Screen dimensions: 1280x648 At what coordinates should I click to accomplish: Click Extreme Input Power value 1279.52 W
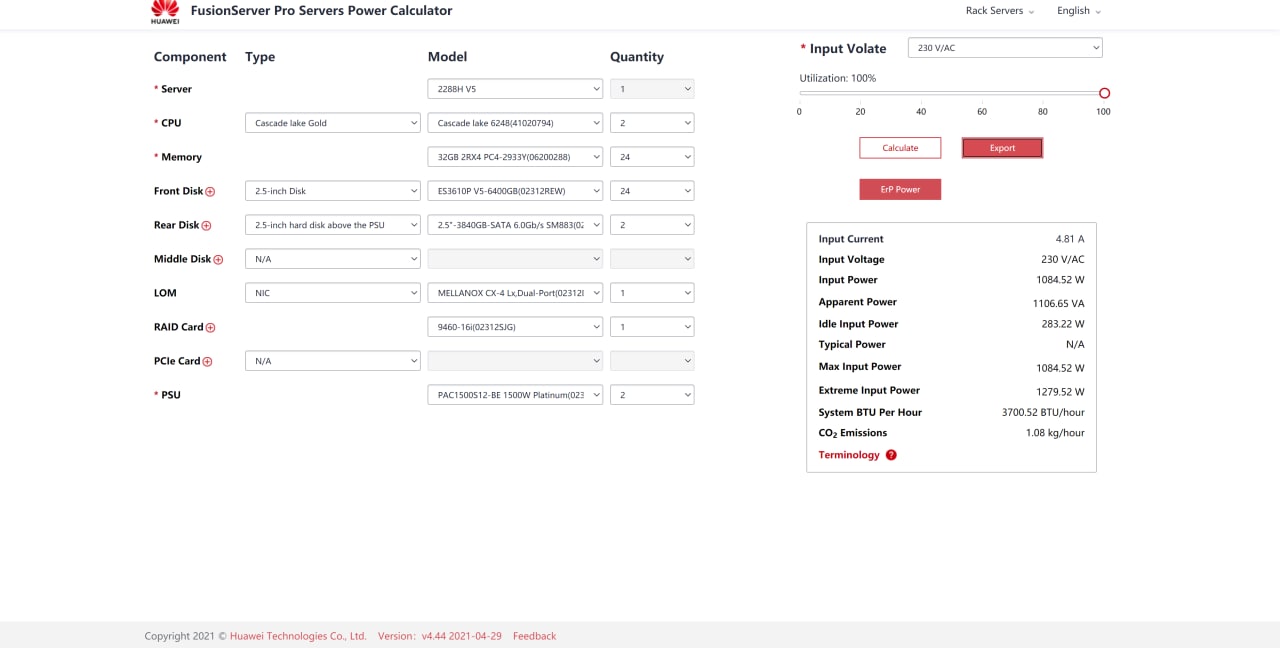(1060, 392)
